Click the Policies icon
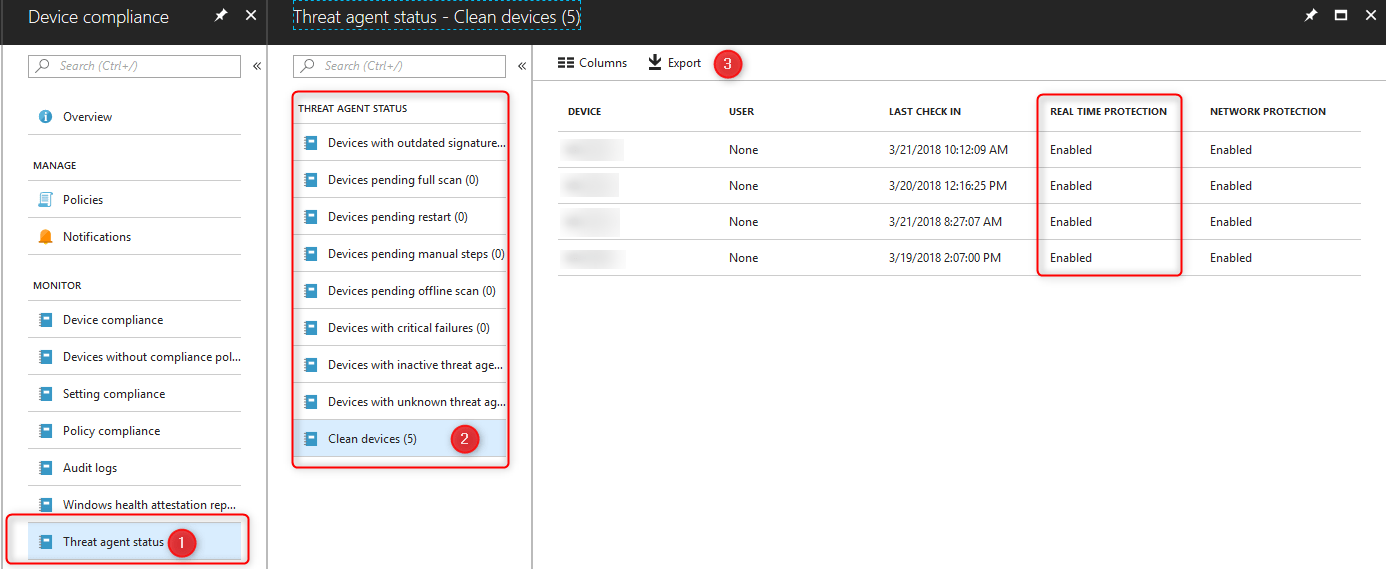The image size is (1386, 569). 45,200
